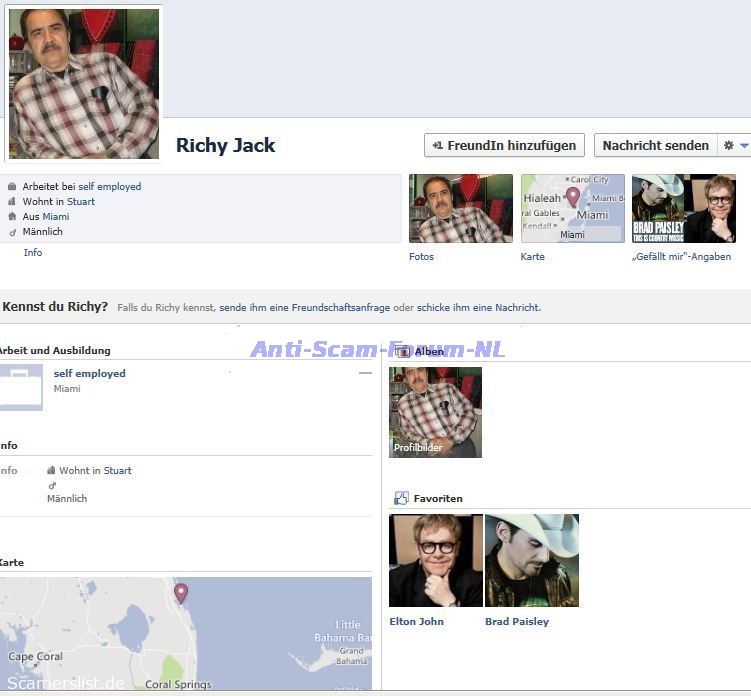The height and width of the screenshot is (696, 751).
Task: Open the Elton John favorite page
Action: [x=435, y=560]
